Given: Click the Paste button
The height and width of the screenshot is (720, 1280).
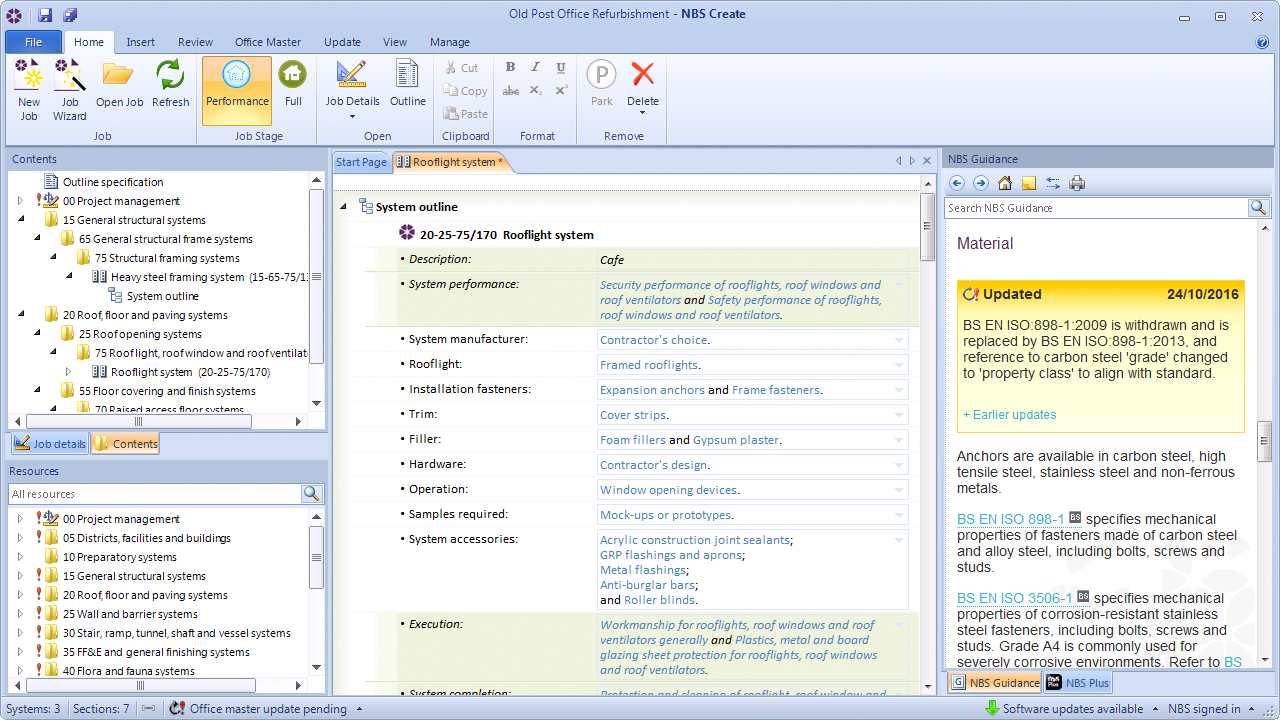Looking at the screenshot, I should 466,114.
